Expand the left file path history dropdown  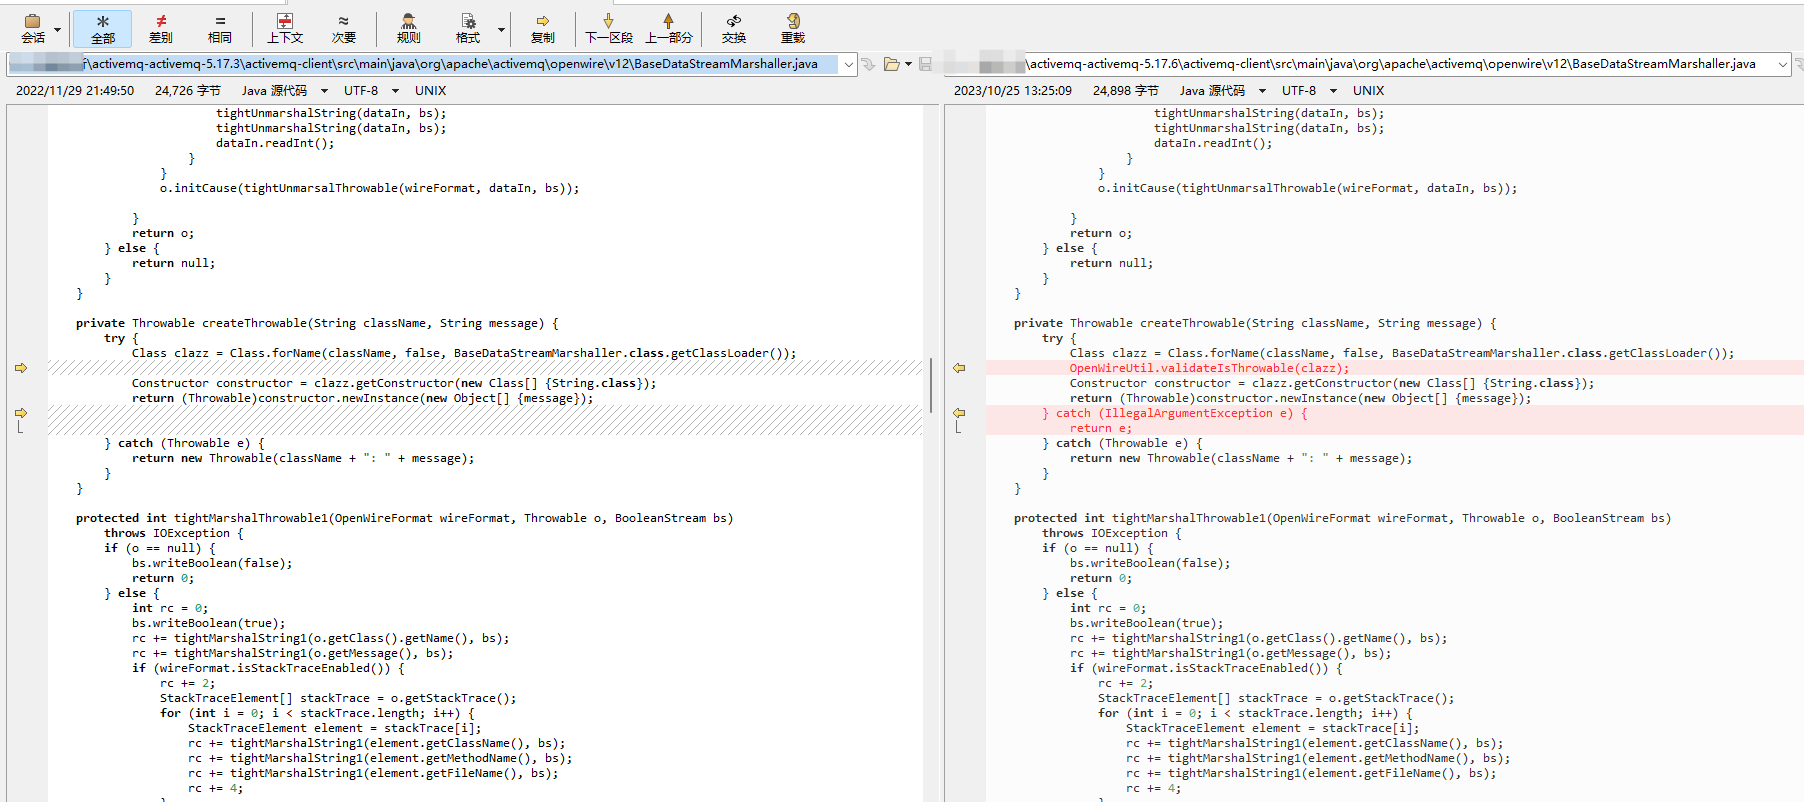849,64
